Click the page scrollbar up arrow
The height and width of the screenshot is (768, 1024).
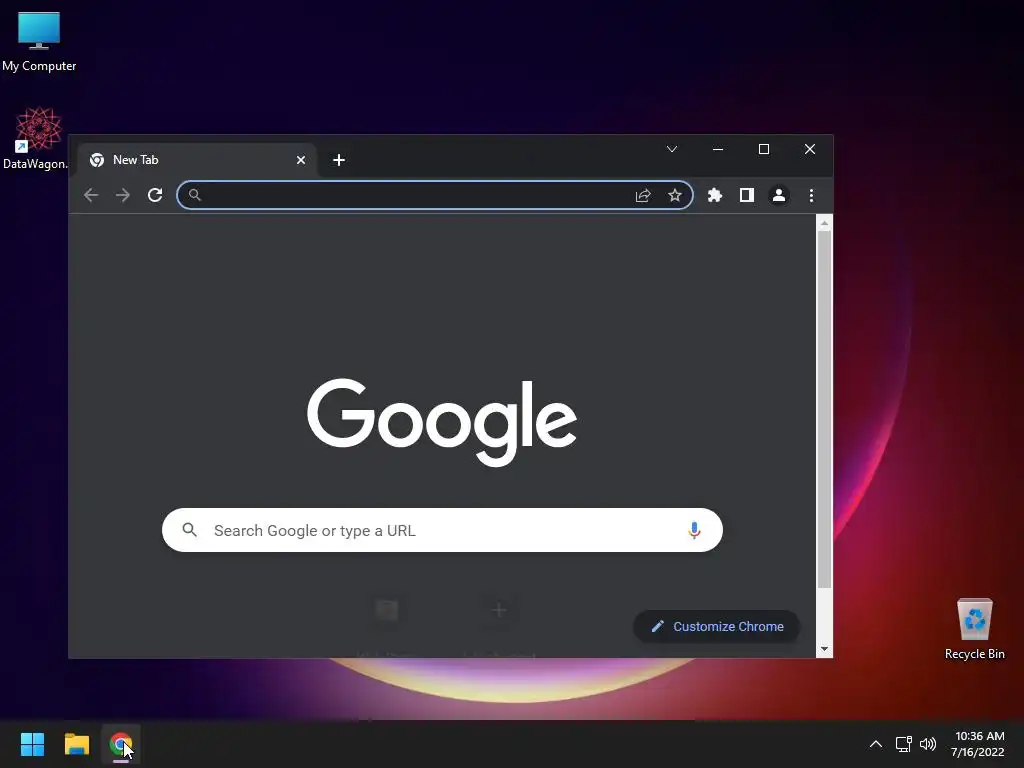pos(824,223)
